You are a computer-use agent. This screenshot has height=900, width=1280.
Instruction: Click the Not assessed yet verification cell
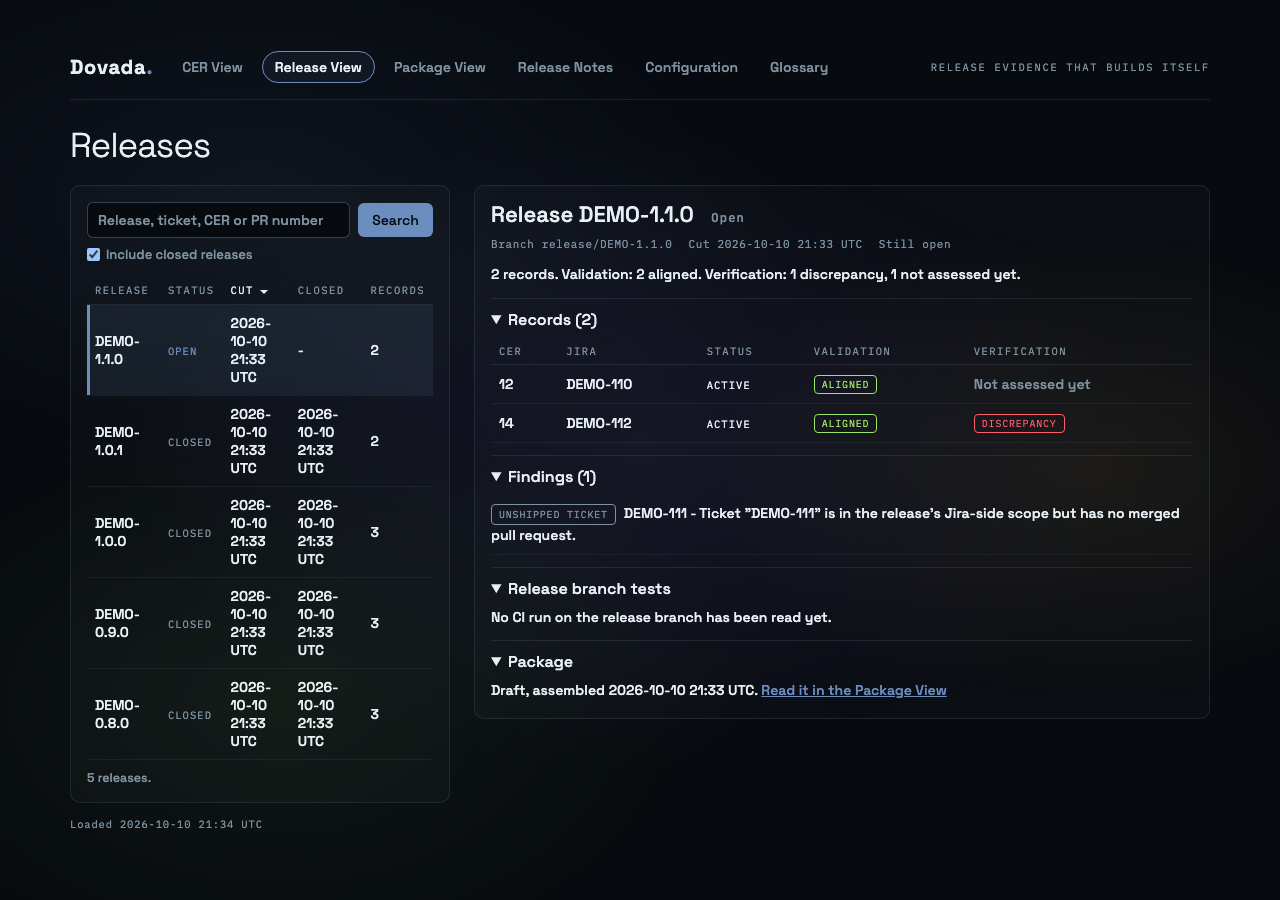1032,385
